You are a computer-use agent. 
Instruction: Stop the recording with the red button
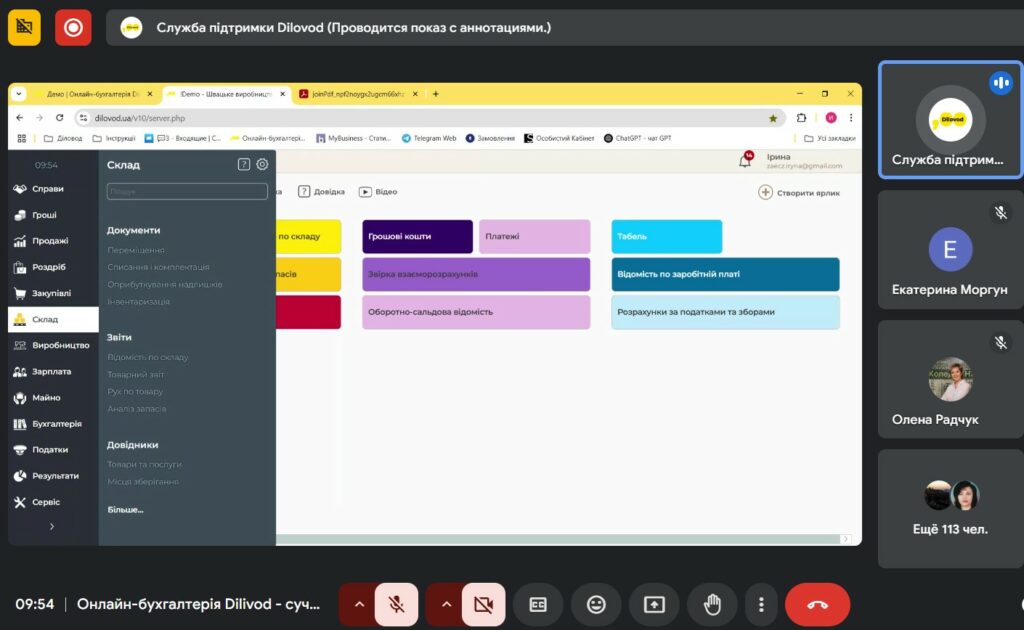tap(73, 27)
